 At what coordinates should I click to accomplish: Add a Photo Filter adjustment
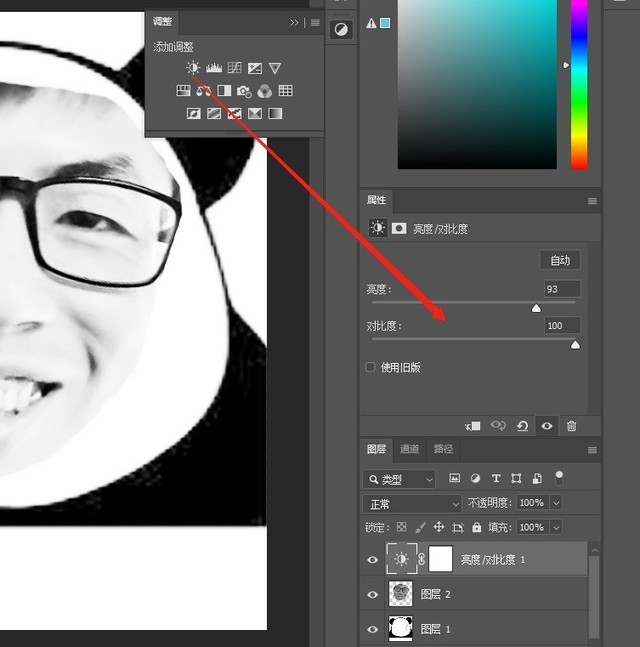click(244, 91)
